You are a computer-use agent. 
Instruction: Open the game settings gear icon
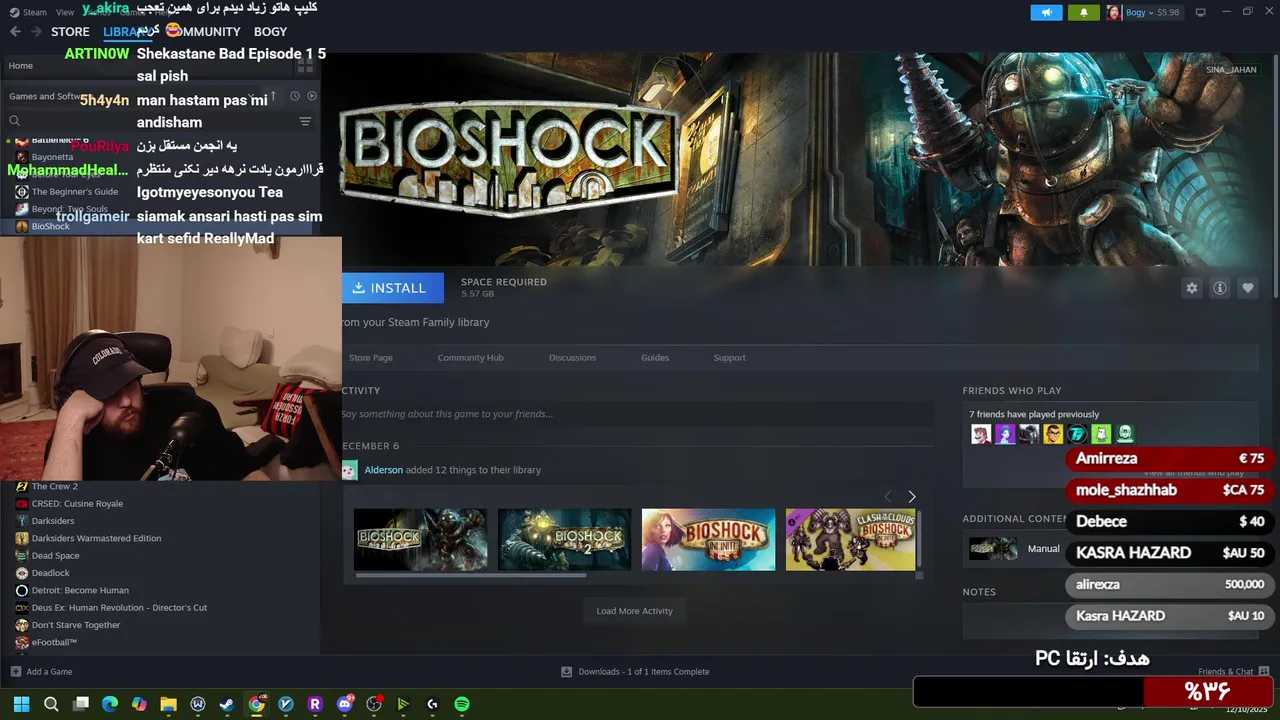[x=1191, y=288]
